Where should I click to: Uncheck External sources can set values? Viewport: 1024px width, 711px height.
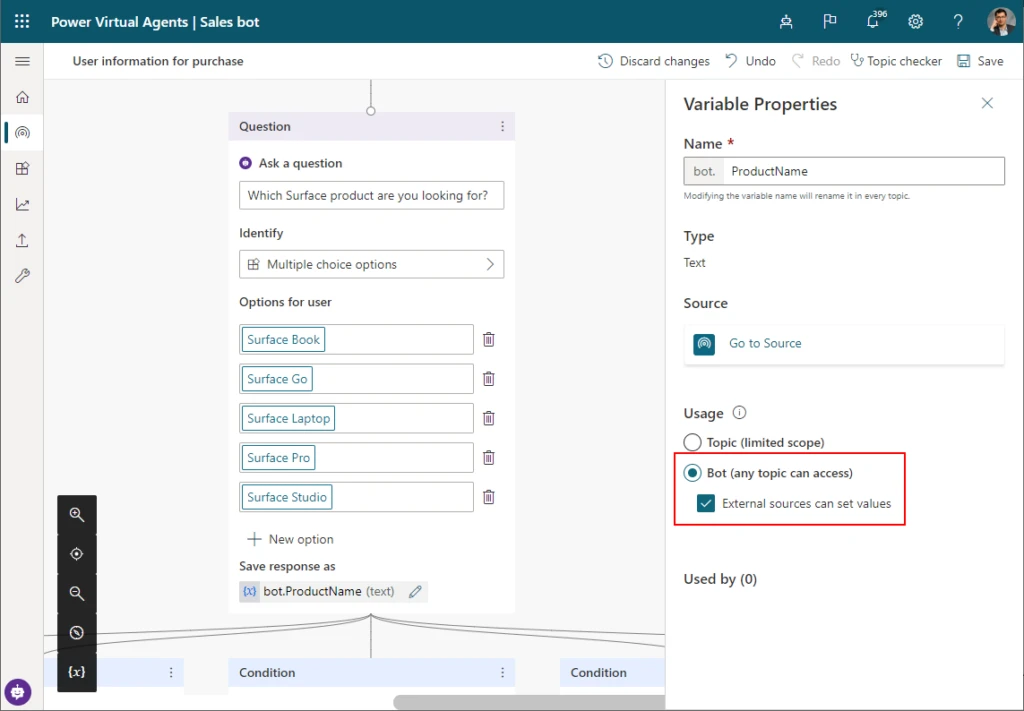[x=707, y=504]
